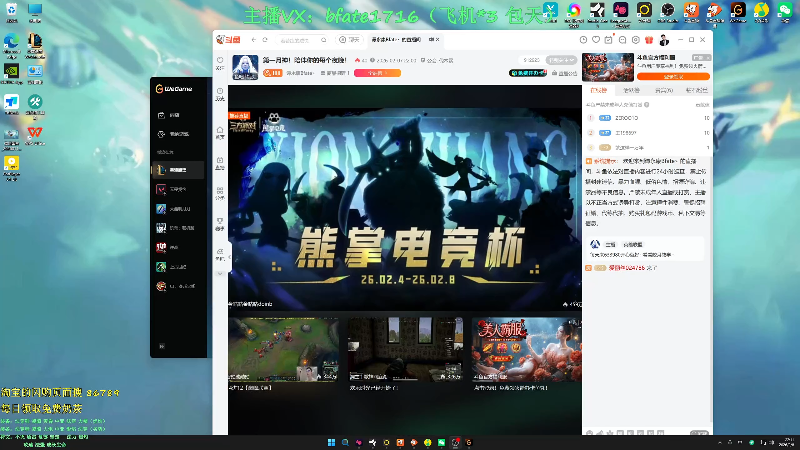This screenshot has width=800, height=450.
Task: Open the Recycle Bin on desktop
Action: pyautogui.click(x=11, y=13)
